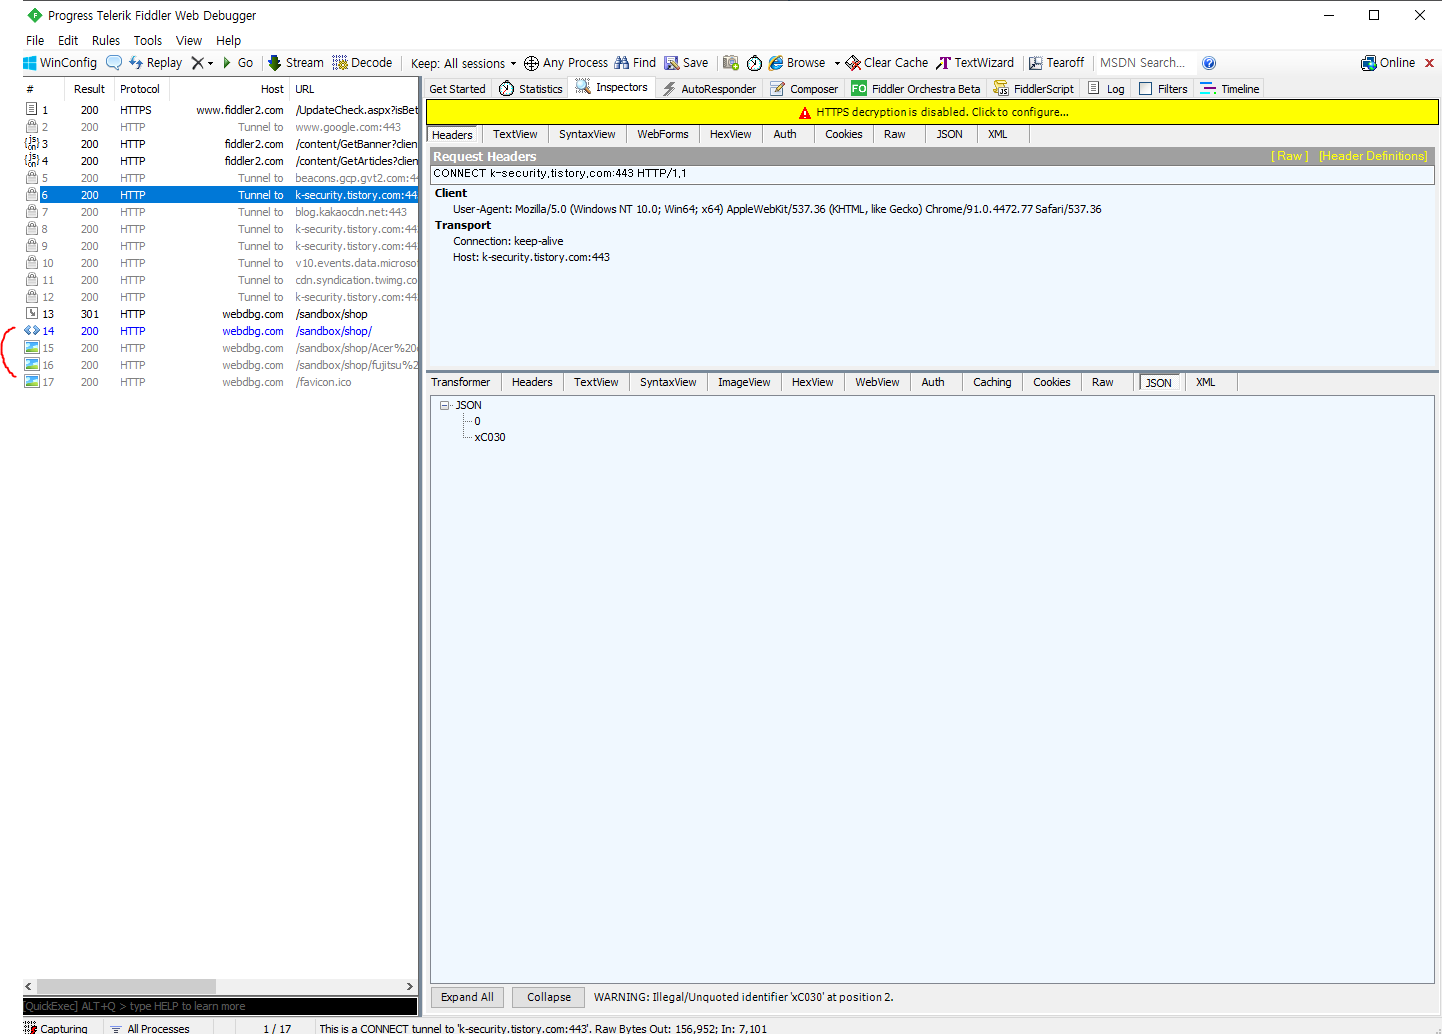Image resolution: width=1442 pixels, height=1034 pixels.
Task: Toggle Capturing in the status bar
Action: tap(56, 1028)
